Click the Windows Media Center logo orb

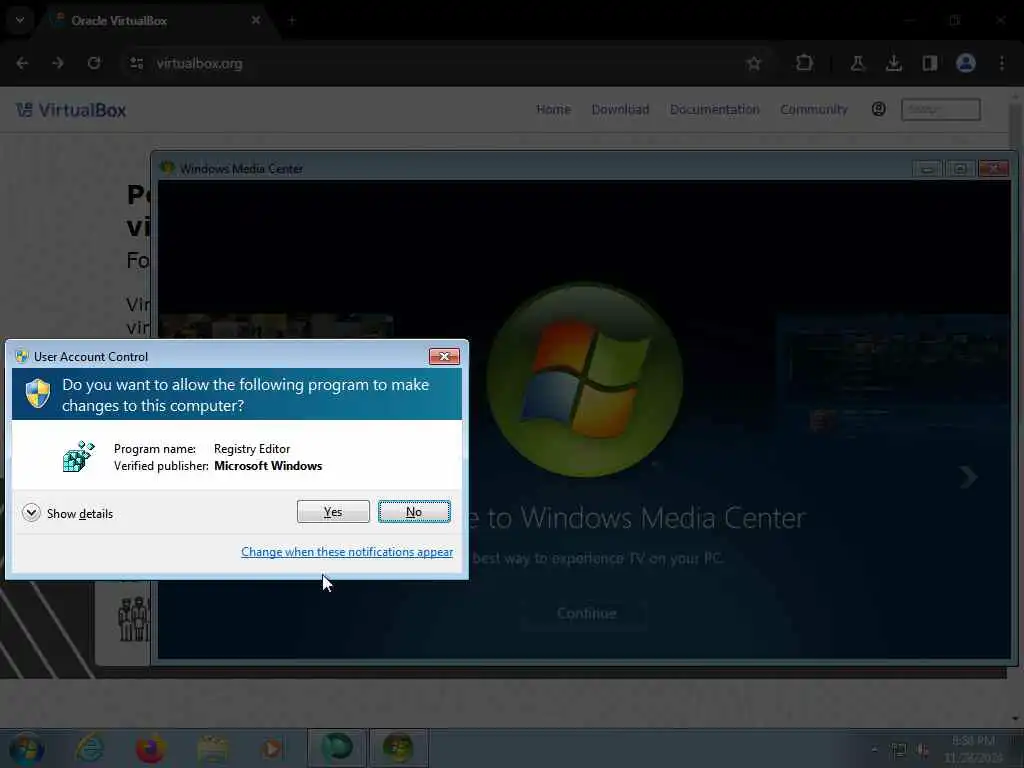(584, 379)
